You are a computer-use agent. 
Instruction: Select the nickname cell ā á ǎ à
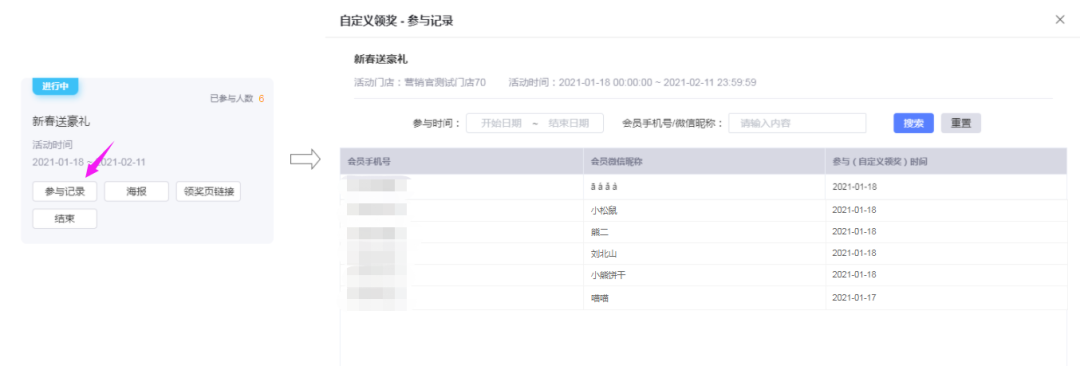click(704, 186)
